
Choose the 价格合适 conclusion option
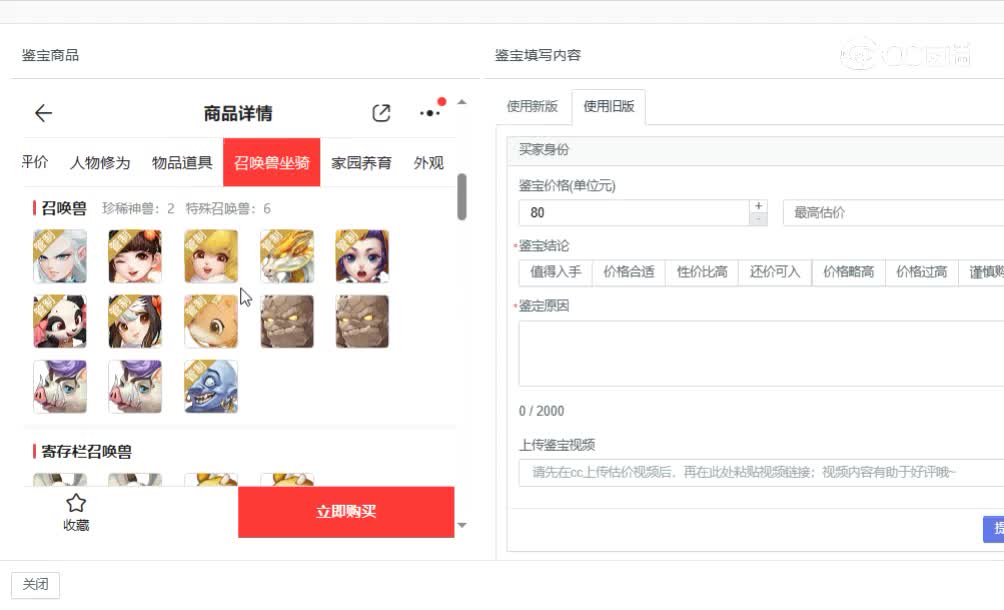(x=629, y=272)
